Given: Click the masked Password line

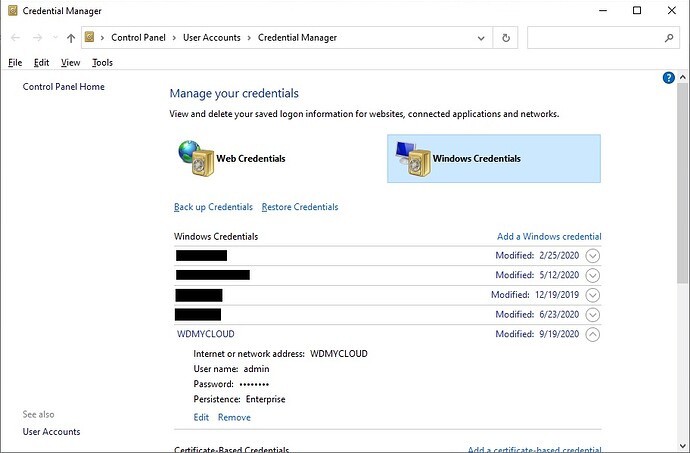Looking at the screenshot, I should click(x=231, y=384).
